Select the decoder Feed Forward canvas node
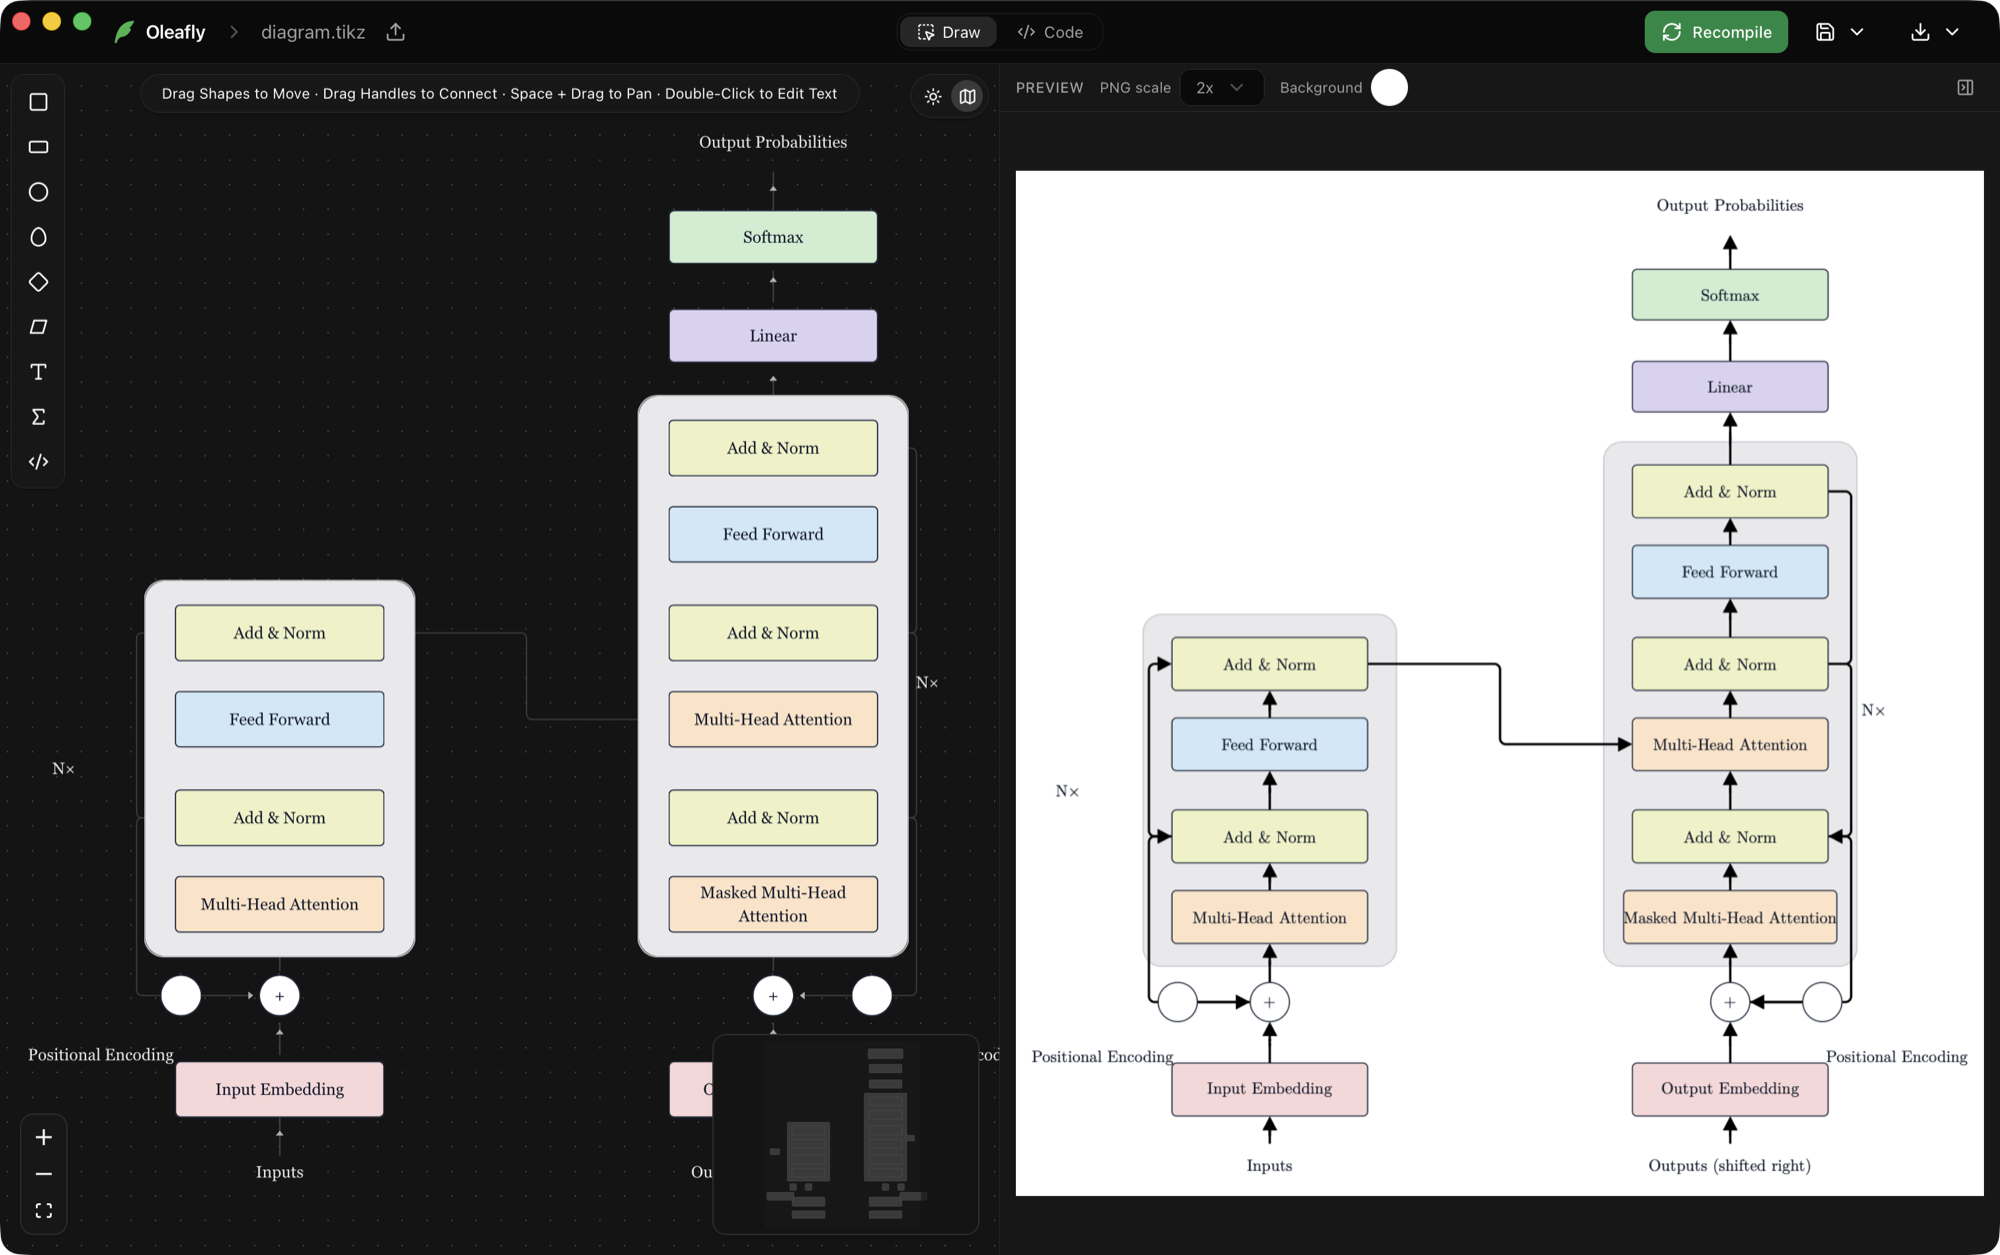2000x1255 pixels. point(773,534)
